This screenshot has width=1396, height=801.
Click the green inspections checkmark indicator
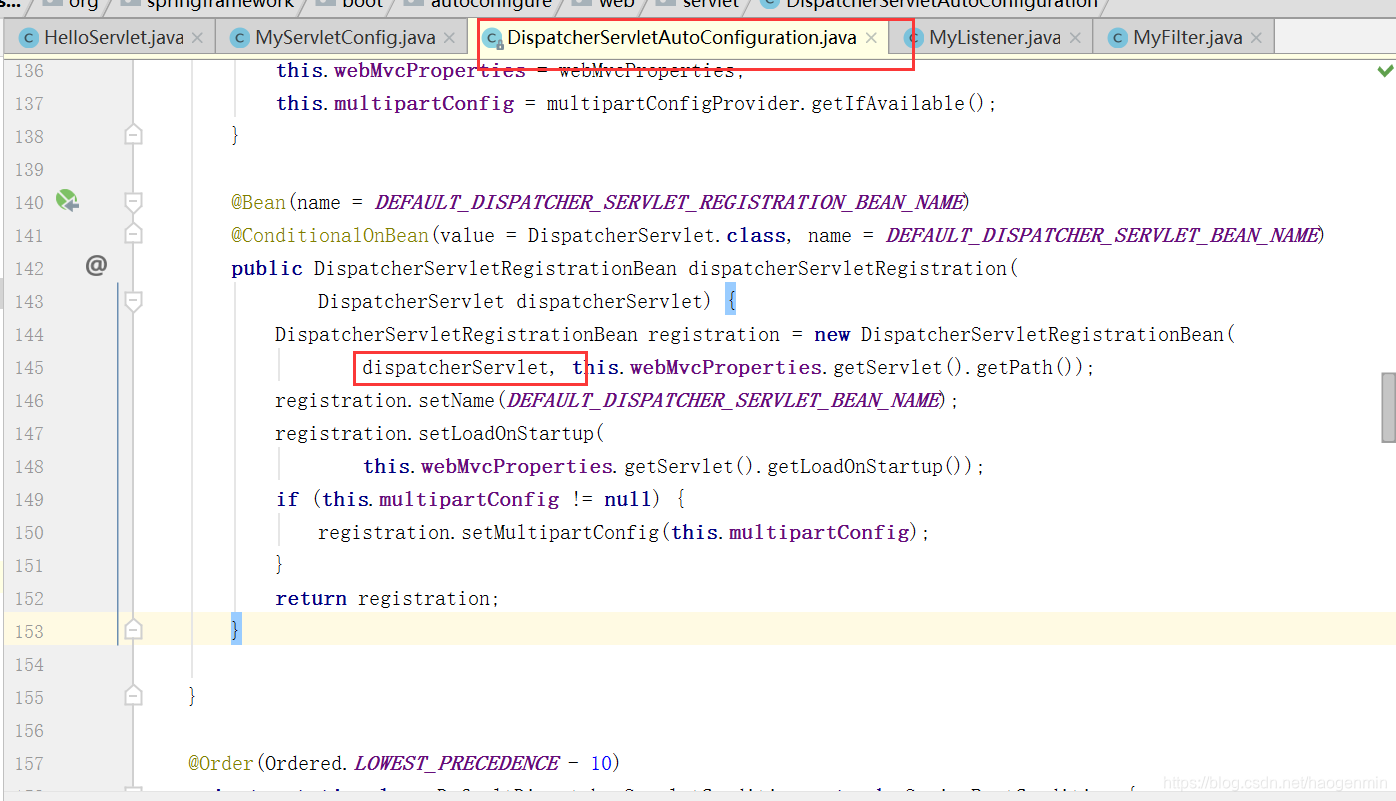pyautogui.click(x=1385, y=70)
